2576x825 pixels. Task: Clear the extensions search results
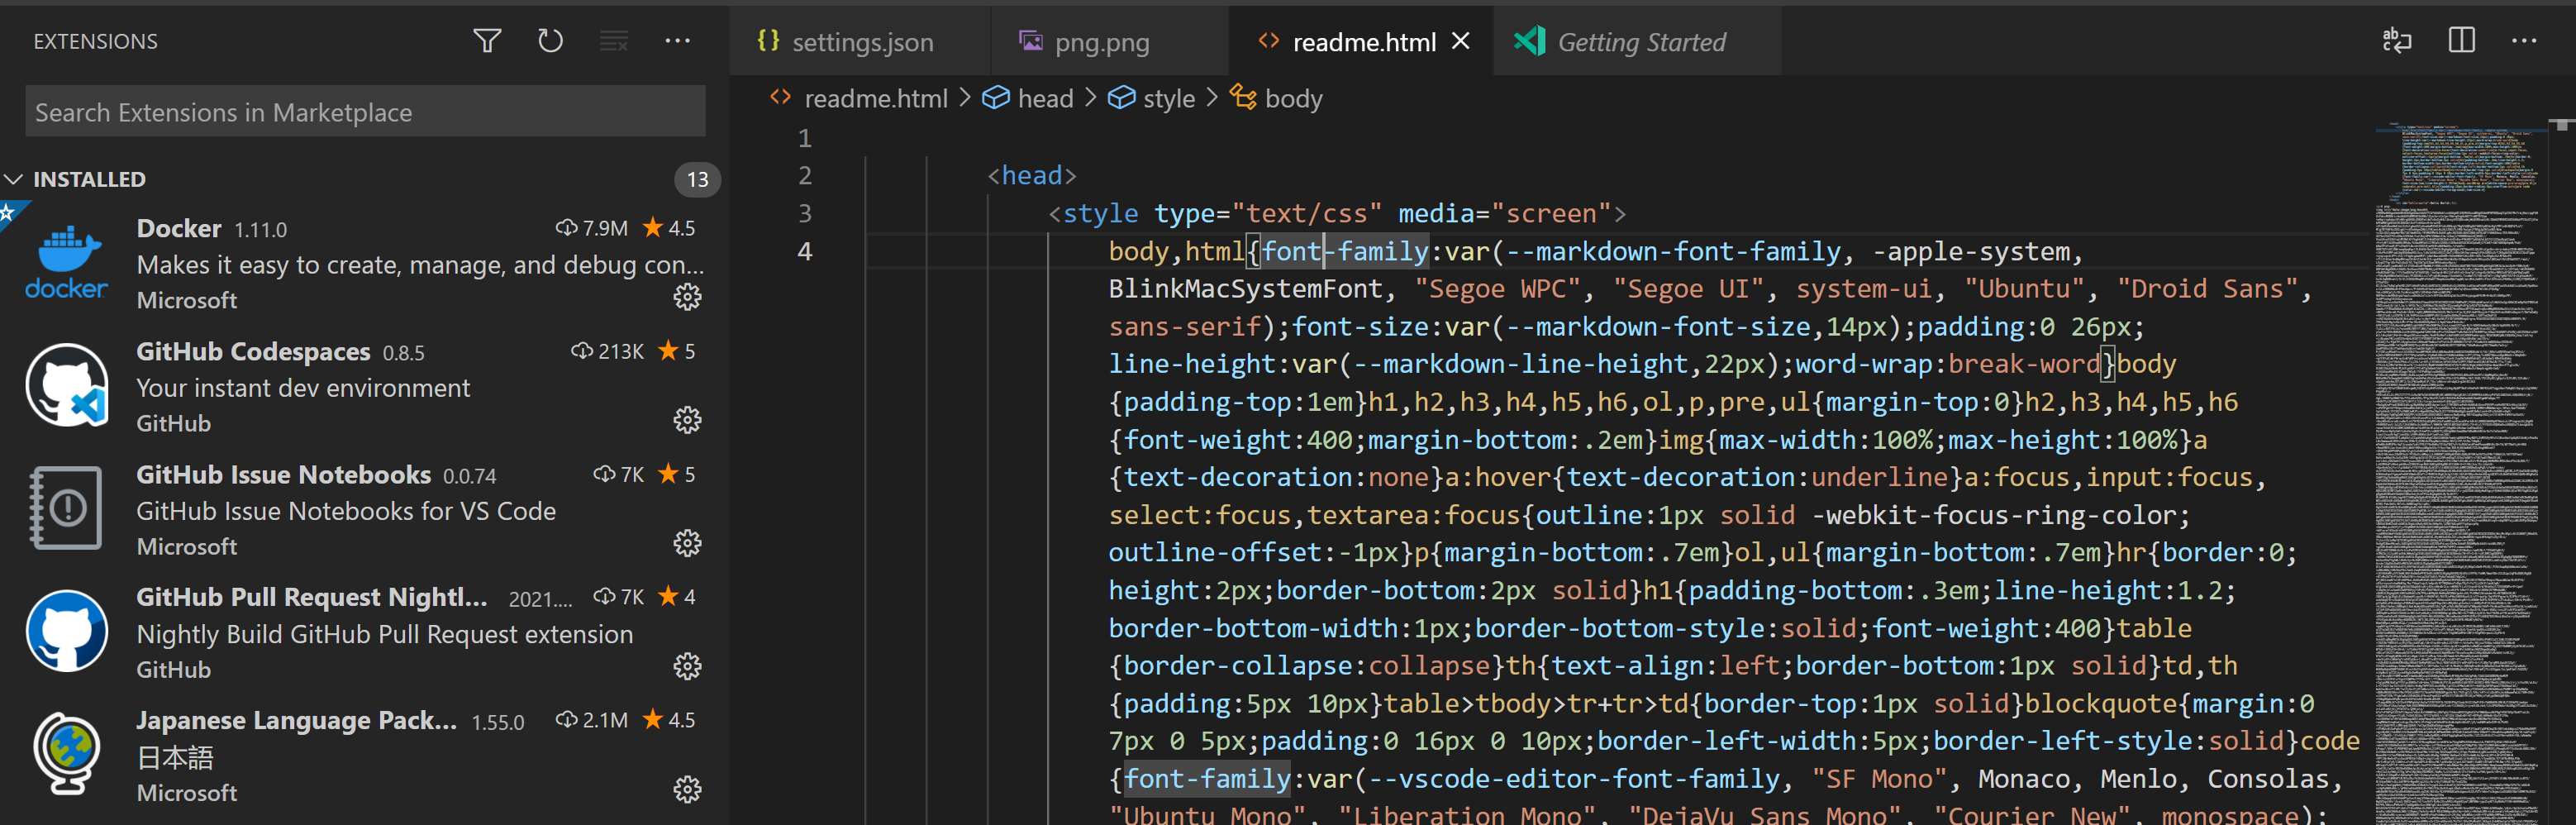pyautogui.click(x=614, y=41)
